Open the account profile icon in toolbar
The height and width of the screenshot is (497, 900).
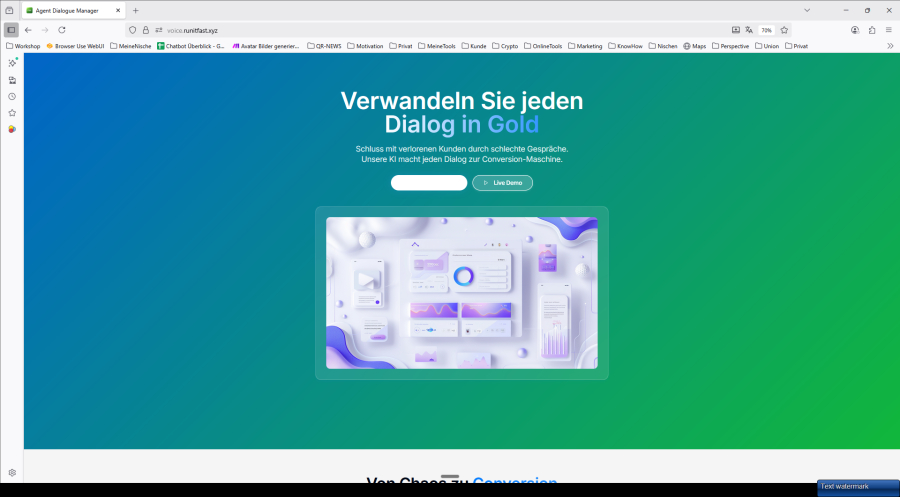(x=855, y=30)
